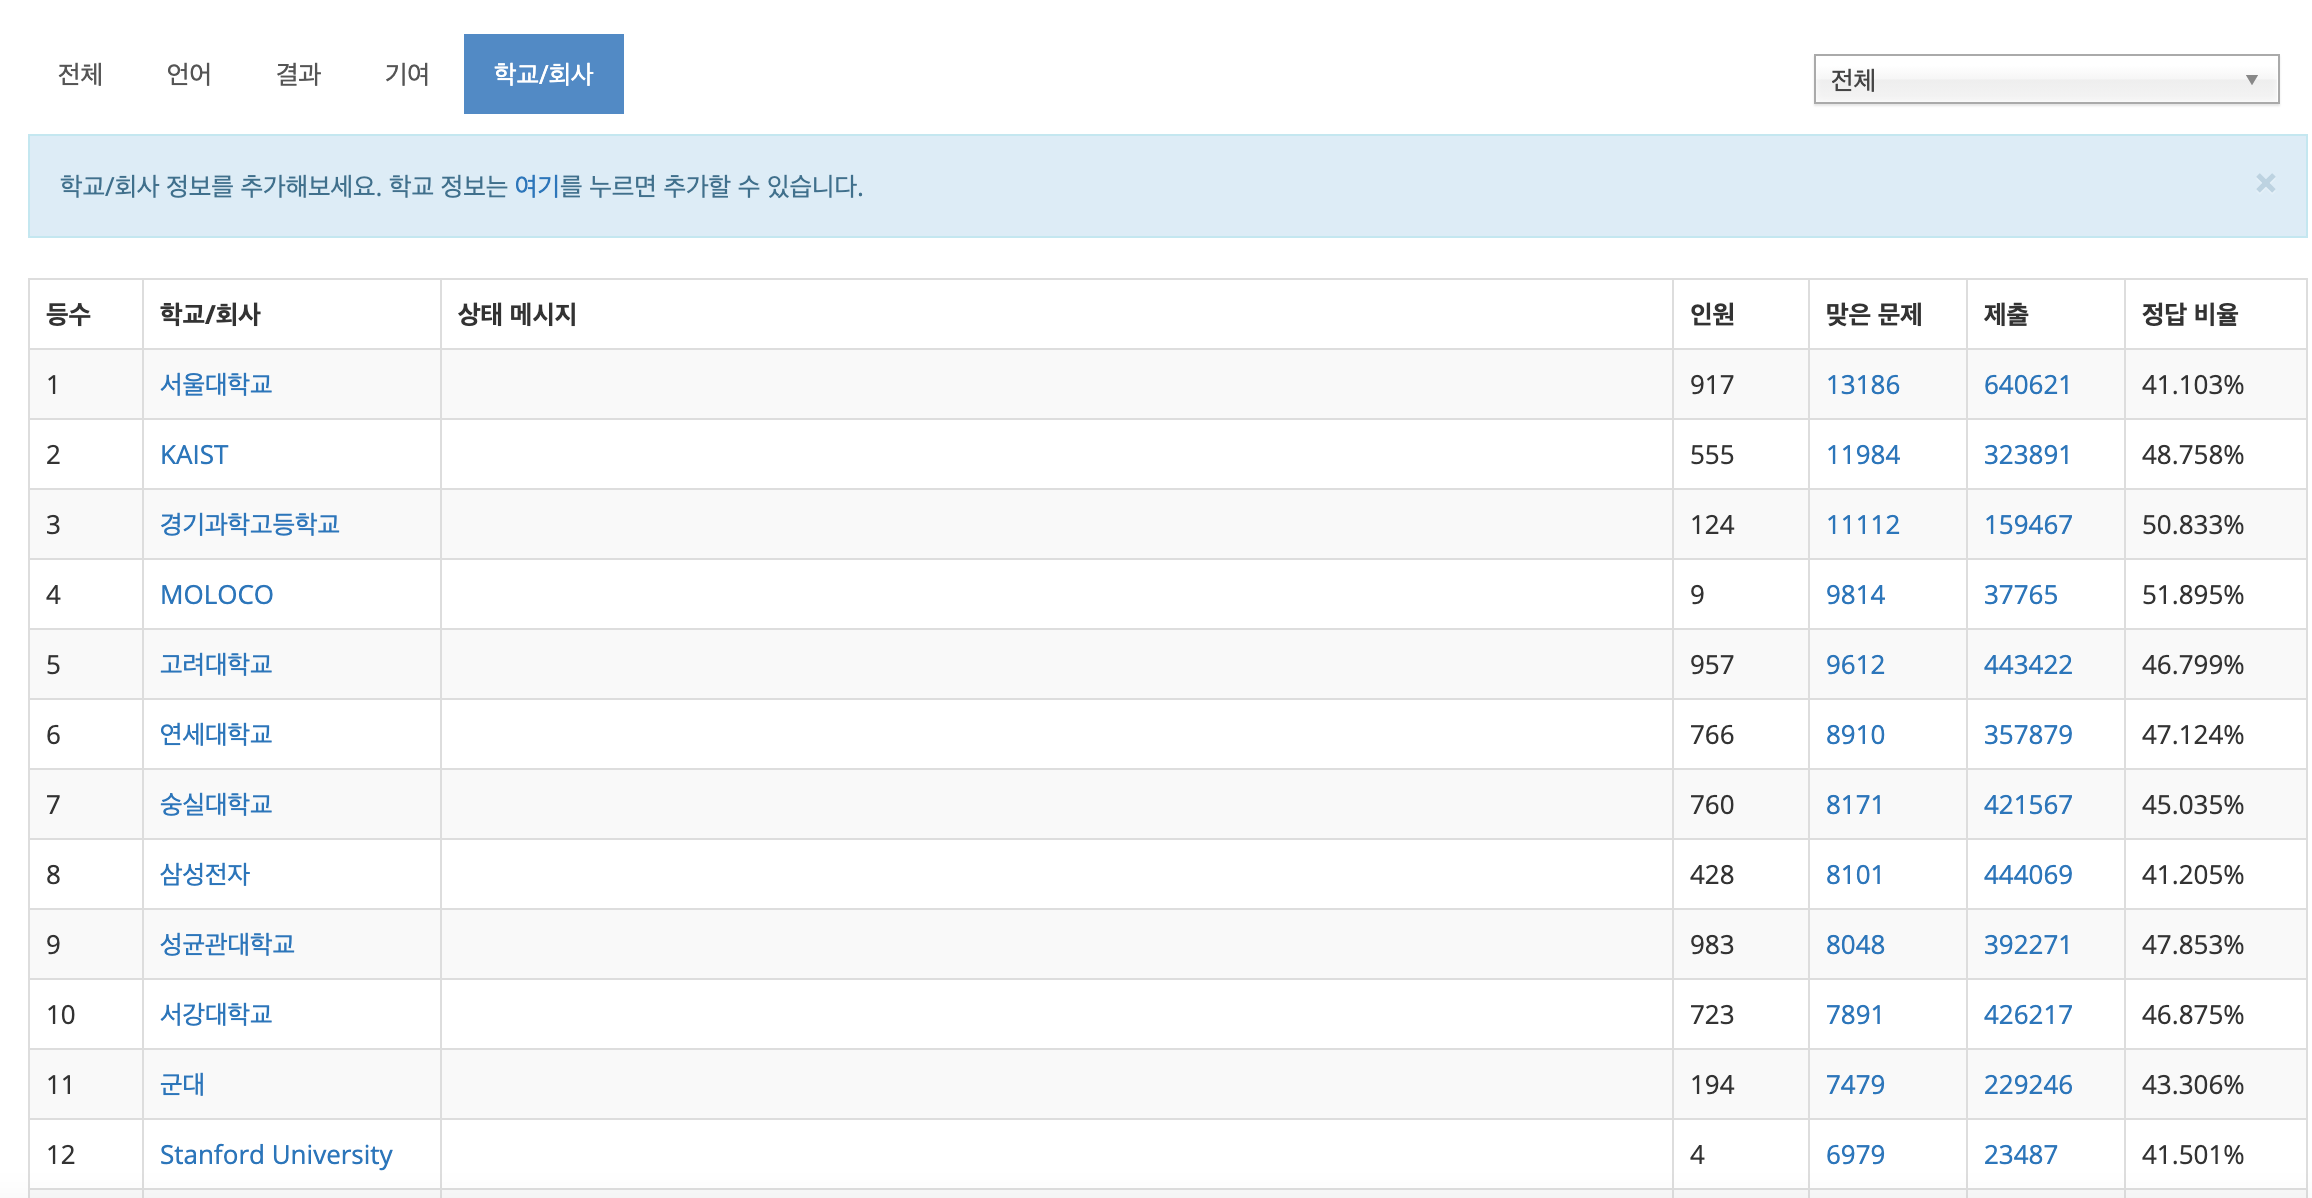
Task: Open Stanford University link
Action: (x=276, y=1154)
